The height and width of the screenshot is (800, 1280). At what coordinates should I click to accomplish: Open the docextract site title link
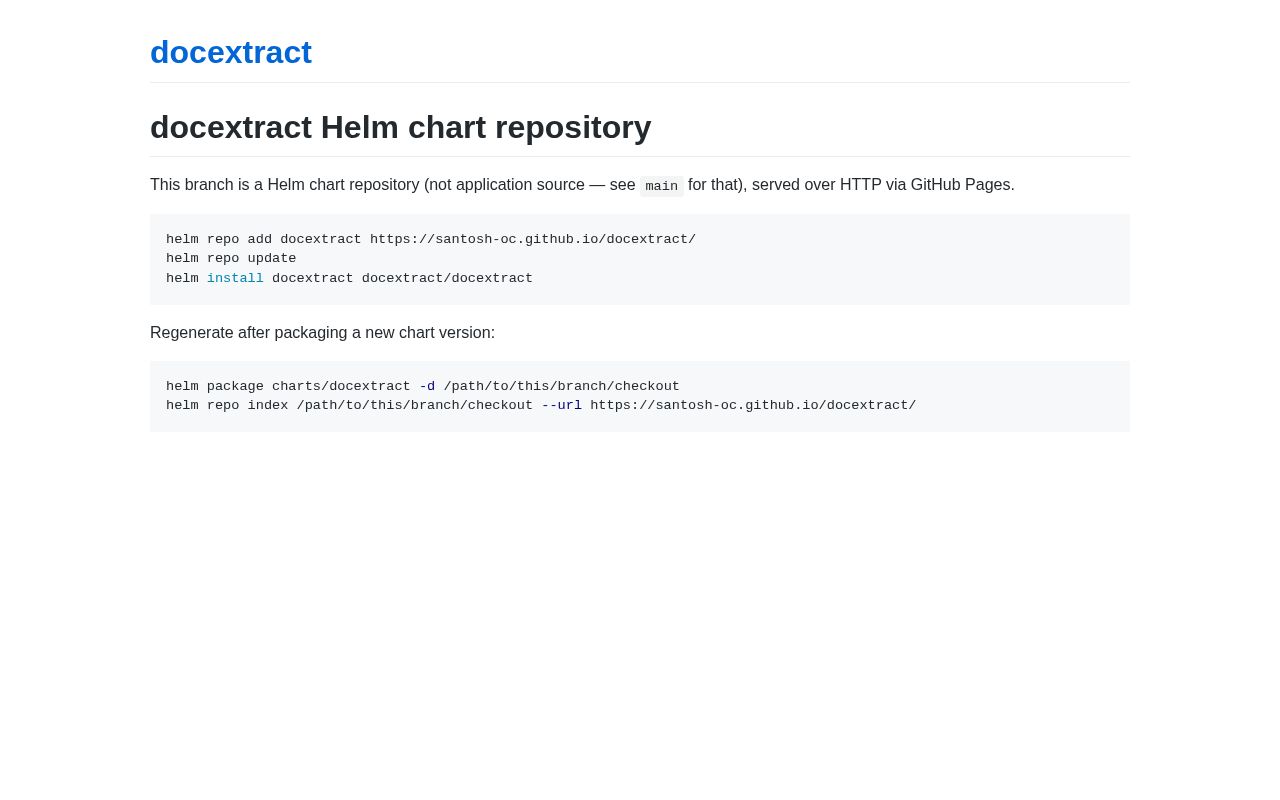pos(231,52)
